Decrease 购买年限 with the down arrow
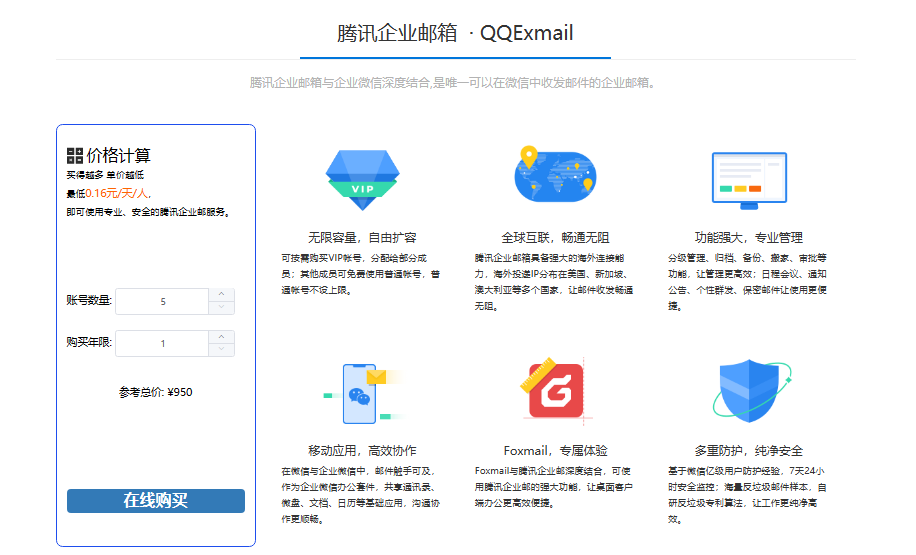Screen dimensions: 916x555 point(221,350)
